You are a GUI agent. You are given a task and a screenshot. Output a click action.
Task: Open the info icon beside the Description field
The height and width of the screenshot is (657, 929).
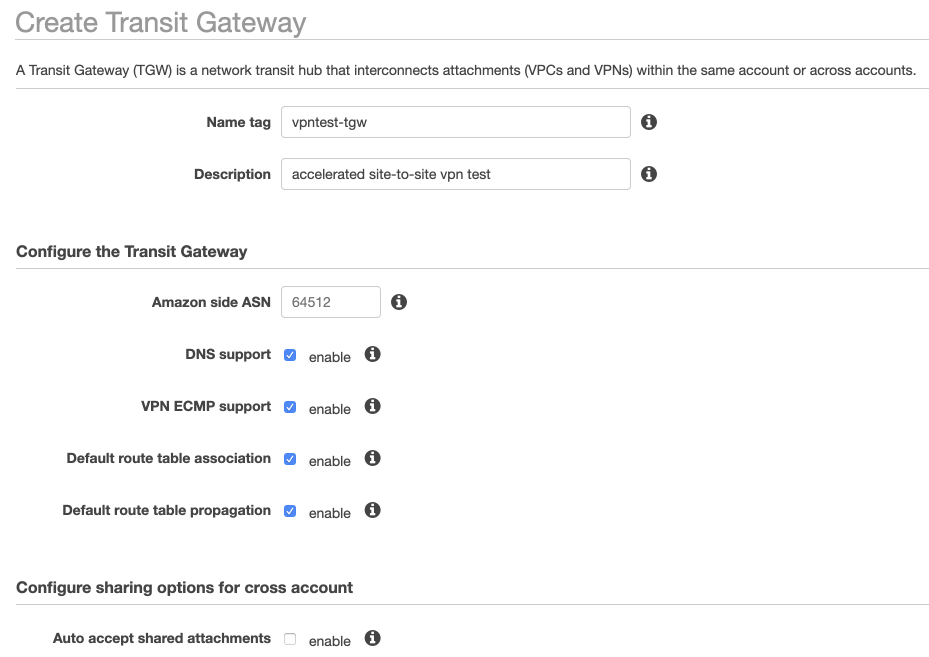point(649,174)
